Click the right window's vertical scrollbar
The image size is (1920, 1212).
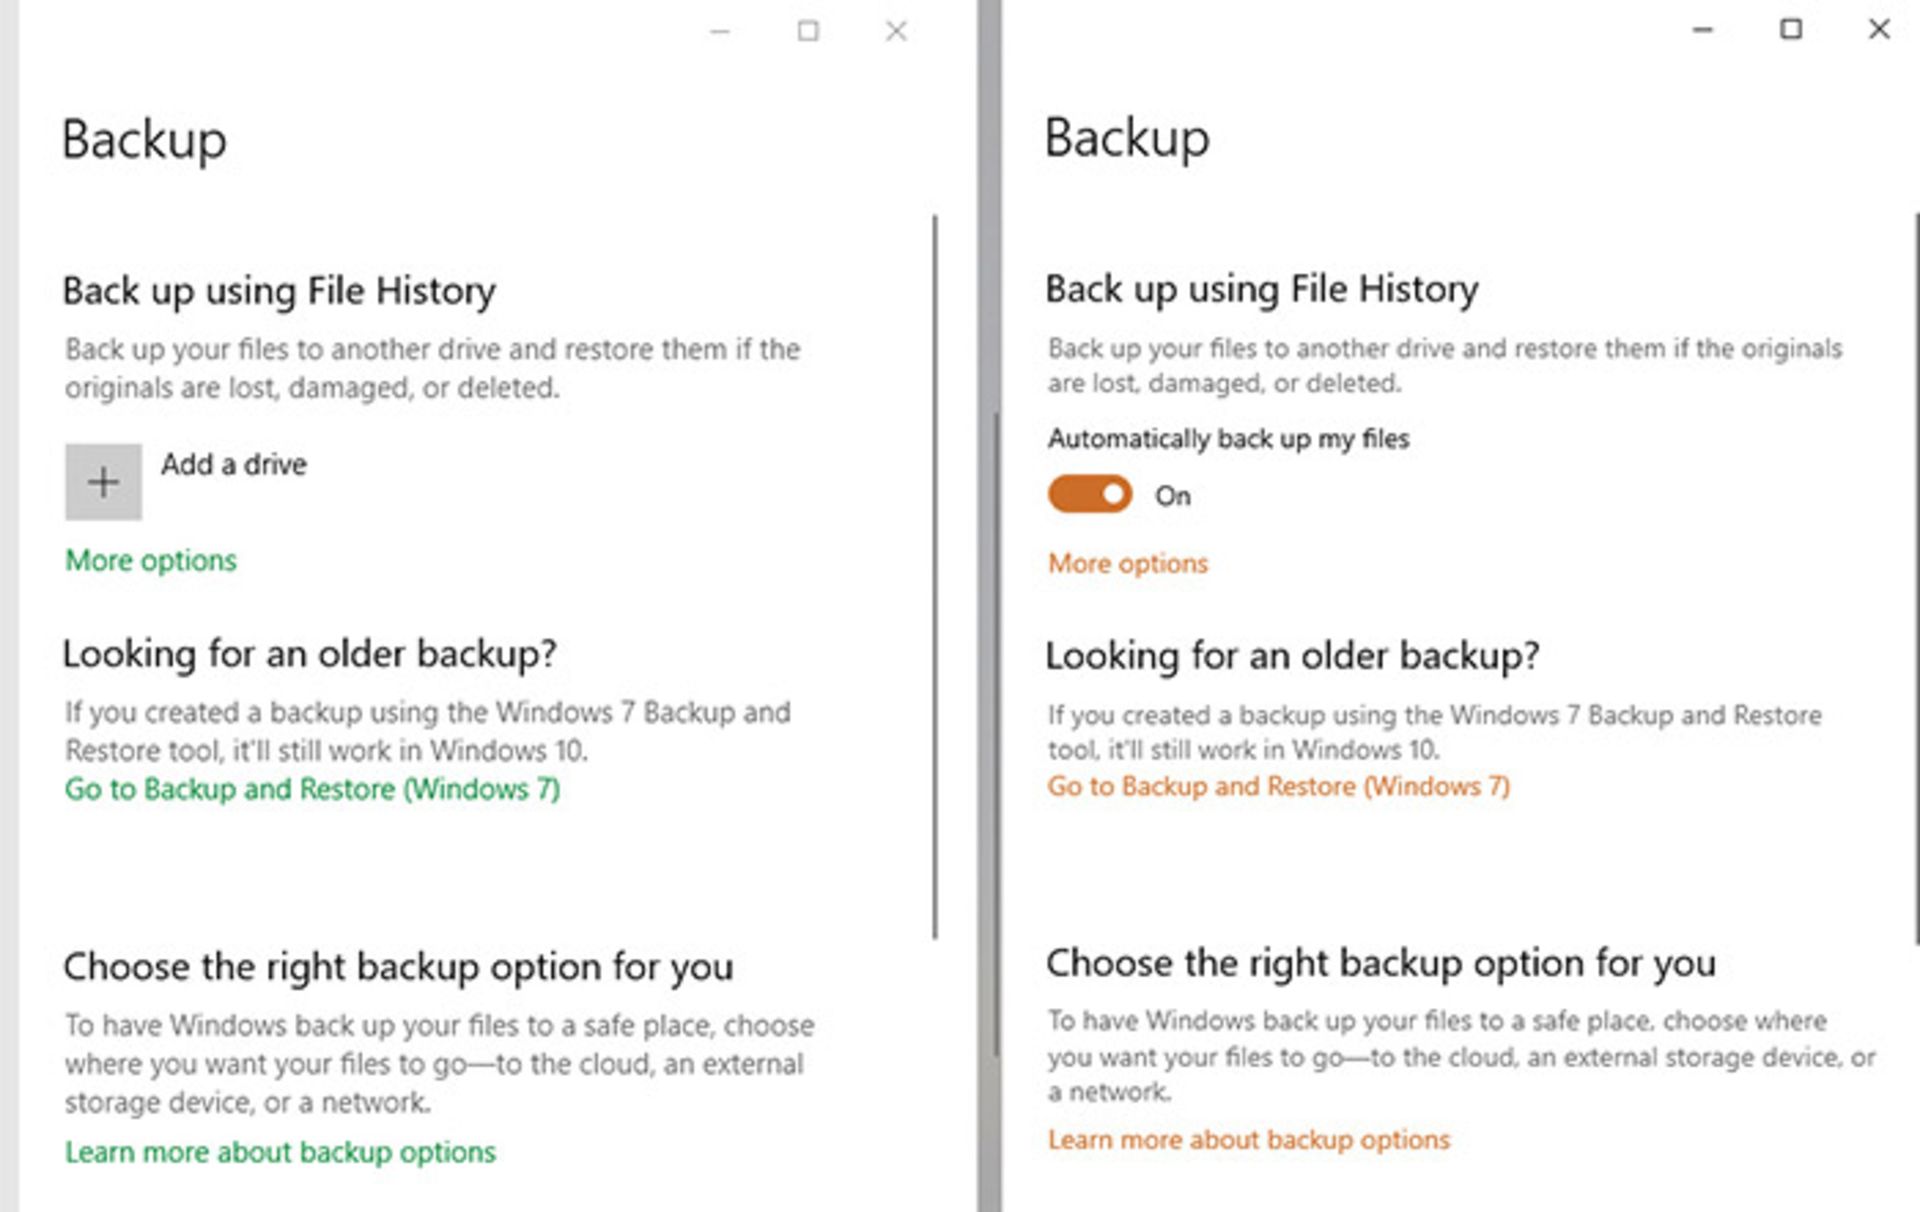coord(1916,576)
